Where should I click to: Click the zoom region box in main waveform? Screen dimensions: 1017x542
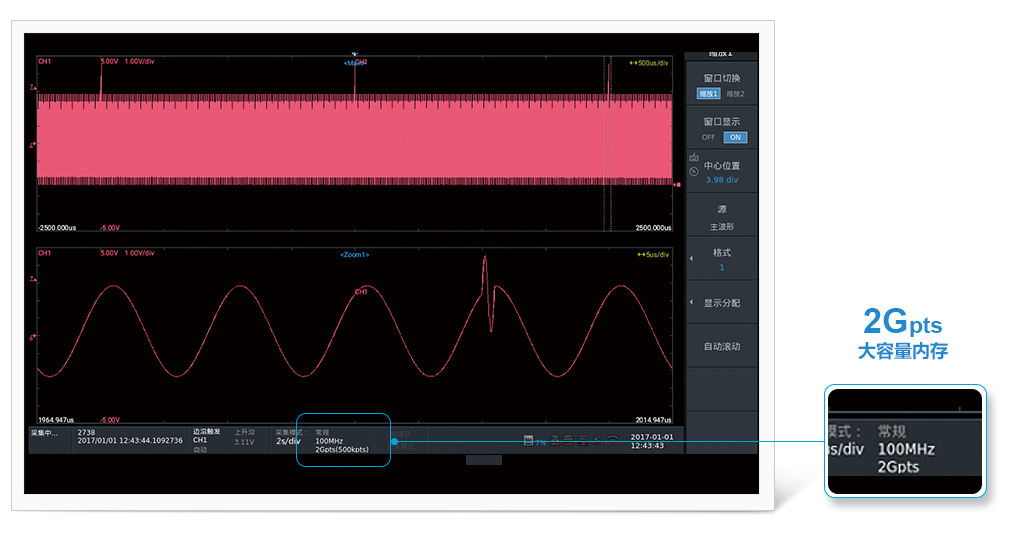pos(606,140)
